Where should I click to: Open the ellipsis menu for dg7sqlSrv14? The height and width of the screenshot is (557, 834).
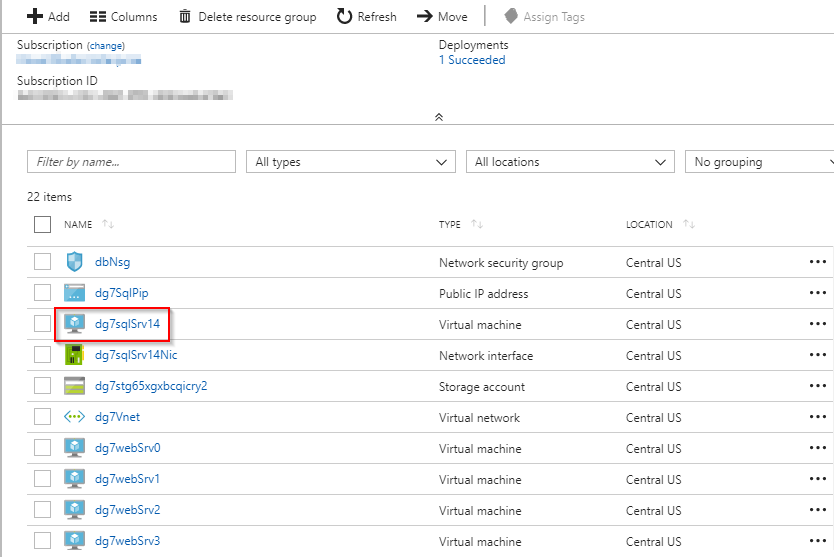click(x=818, y=323)
